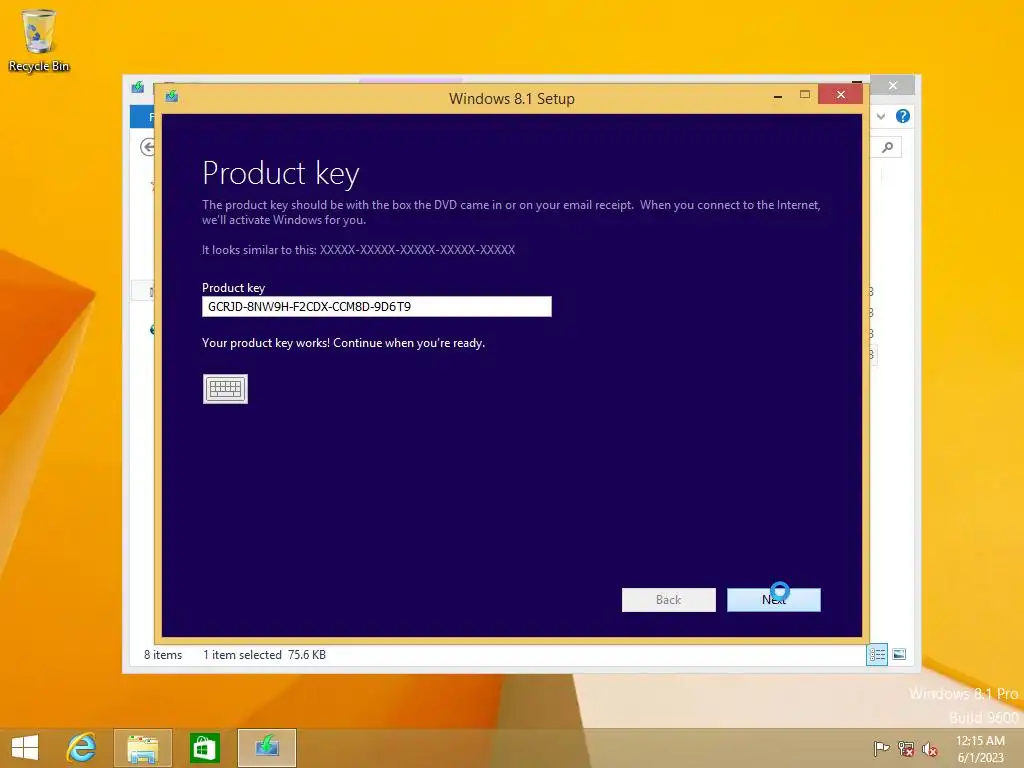Click '8 items' in status bar

pyautogui.click(x=163, y=654)
